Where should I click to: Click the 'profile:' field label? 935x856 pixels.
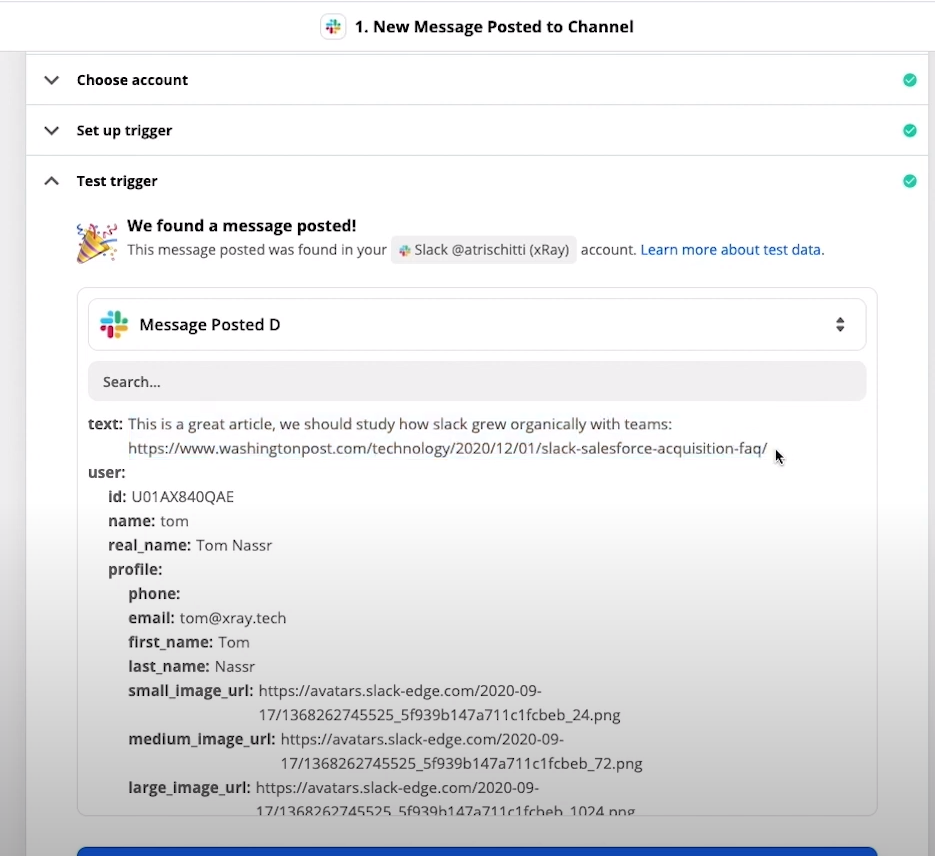point(135,570)
